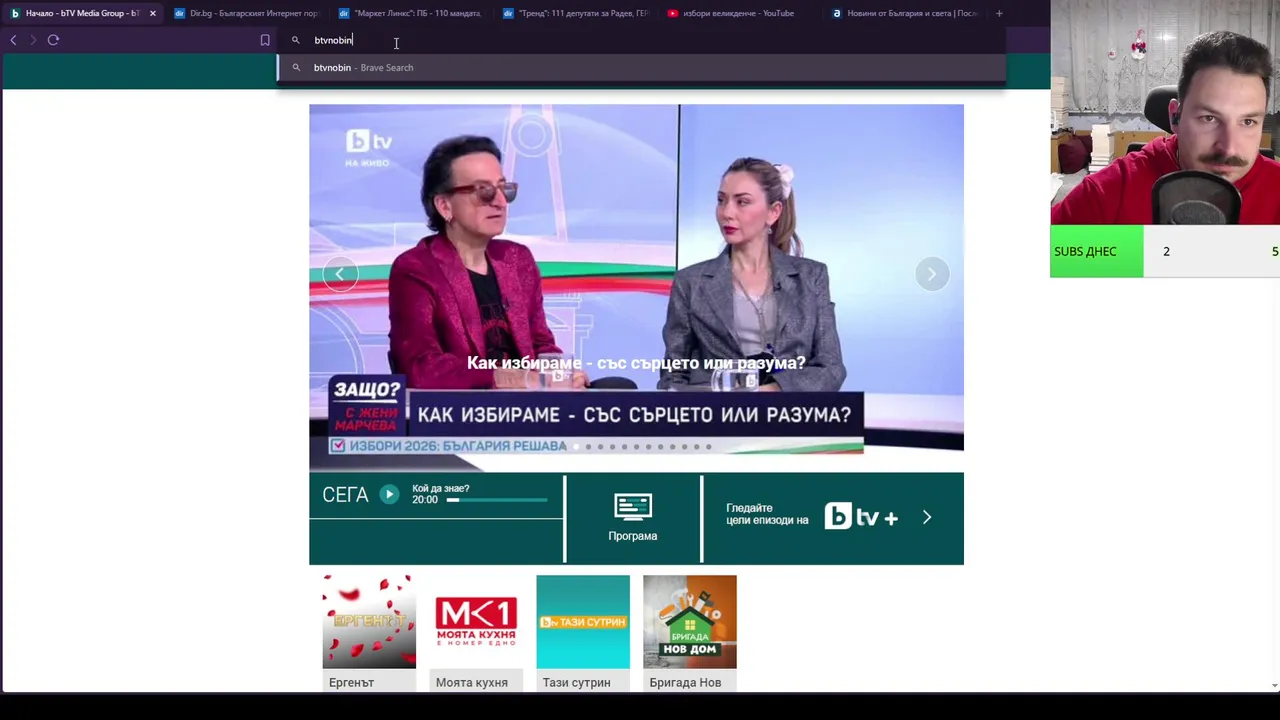The width and height of the screenshot is (1280, 720).
Task: Click the Тази сутрин title text
Action: click(x=576, y=682)
